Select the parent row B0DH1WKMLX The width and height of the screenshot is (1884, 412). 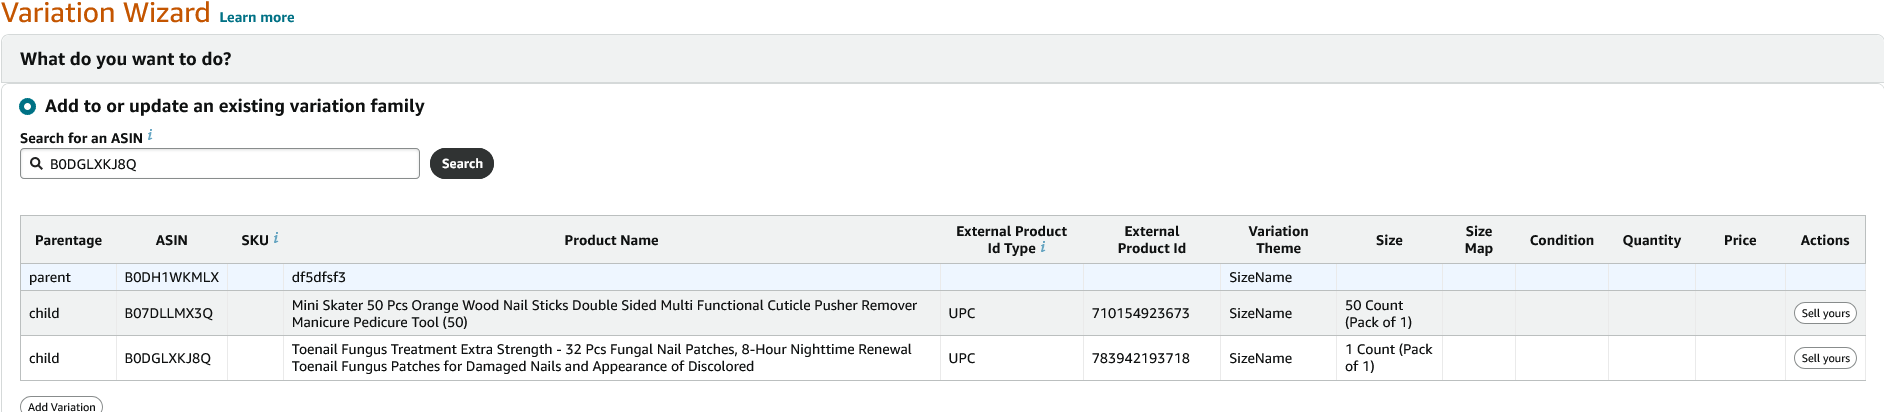[942, 277]
